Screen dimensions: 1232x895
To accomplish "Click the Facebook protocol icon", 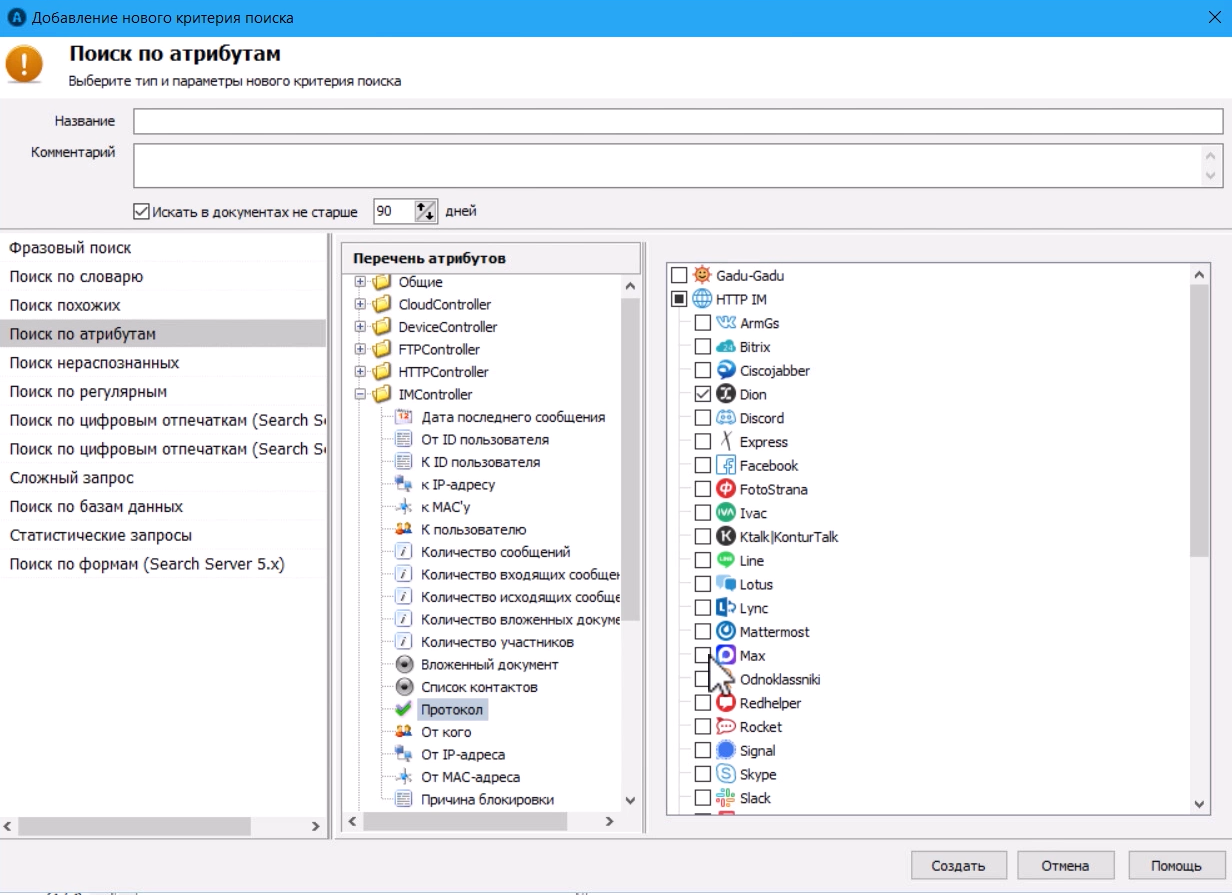I will (x=726, y=466).
